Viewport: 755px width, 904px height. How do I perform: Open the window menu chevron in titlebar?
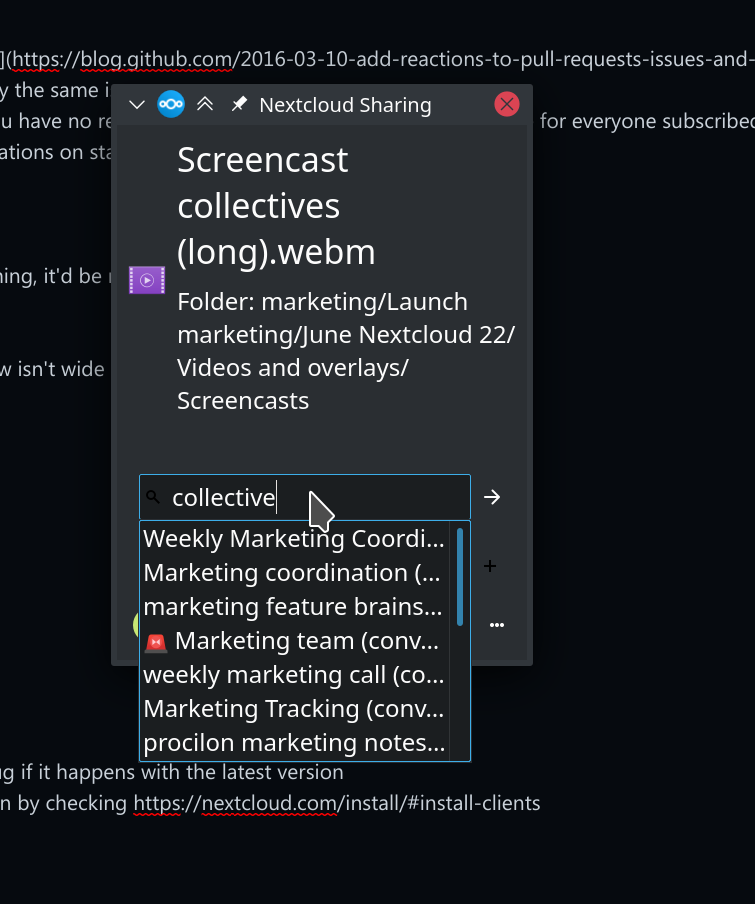coord(137,105)
